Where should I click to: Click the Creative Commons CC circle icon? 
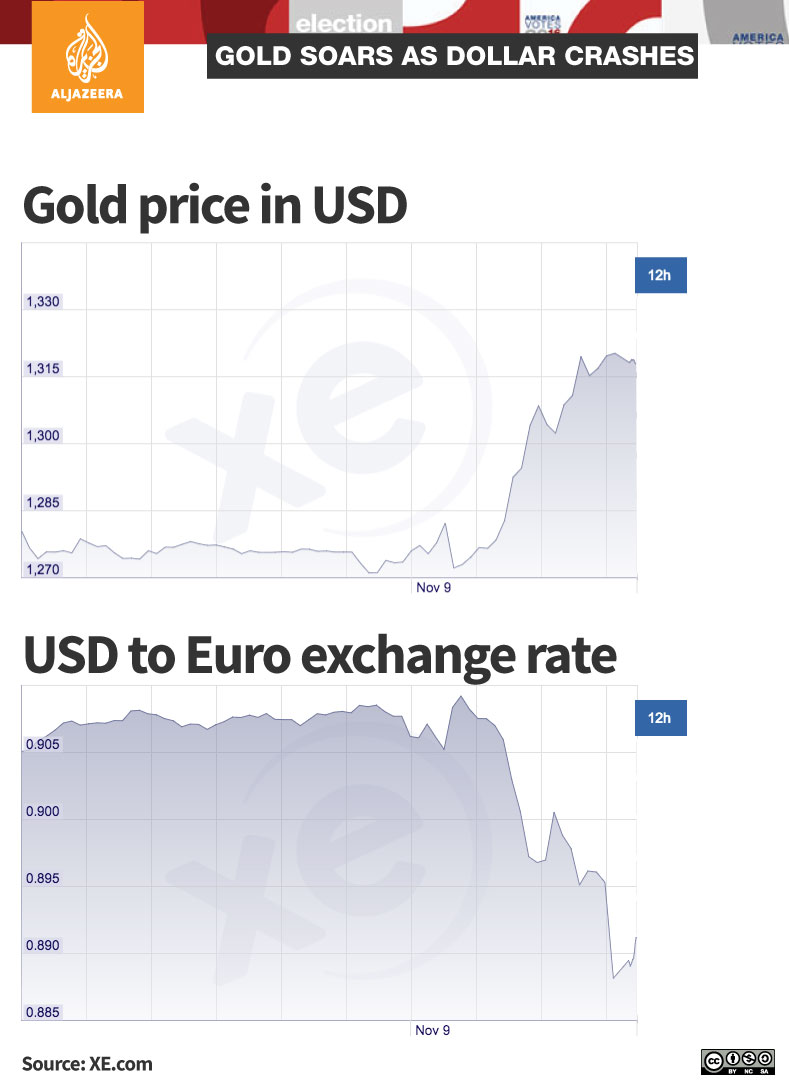[x=713, y=1060]
